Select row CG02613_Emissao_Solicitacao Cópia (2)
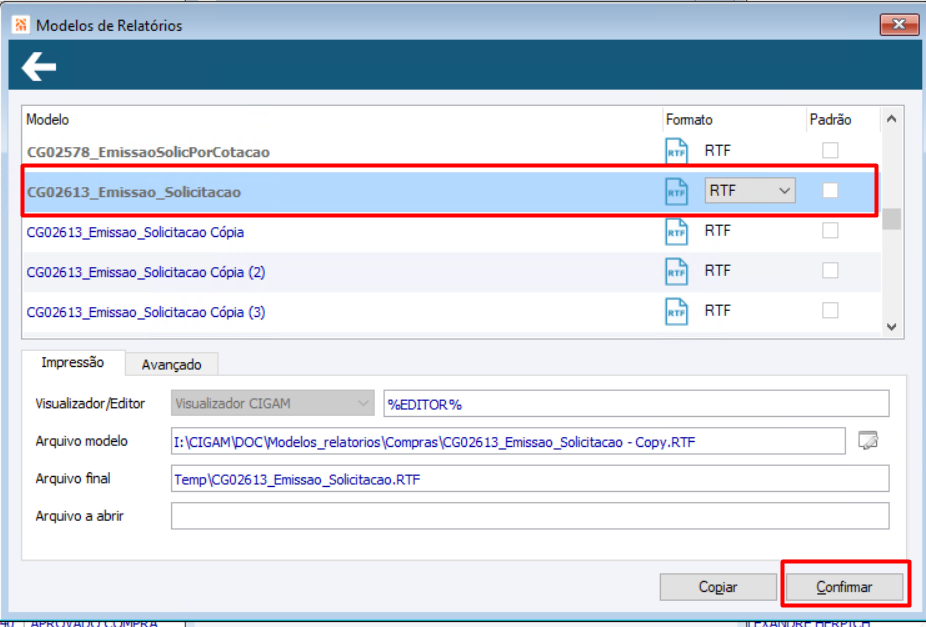The image size is (926, 627). click(452, 272)
